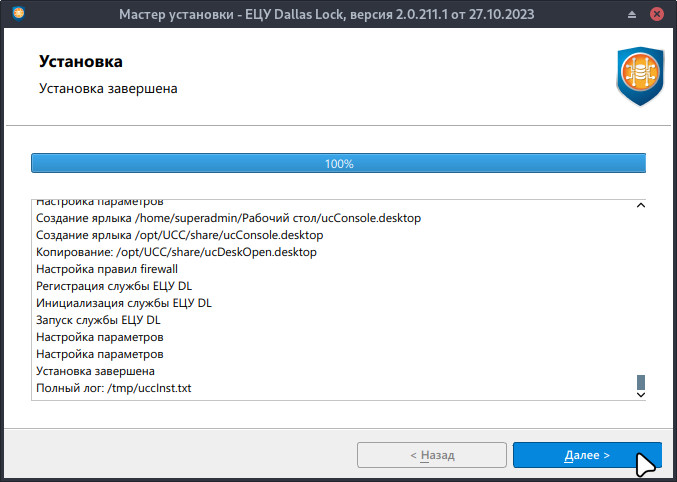Click "Запуск службы ЕЦУ DL" log line
The width and height of the screenshot is (677, 482).
click(x=98, y=320)
